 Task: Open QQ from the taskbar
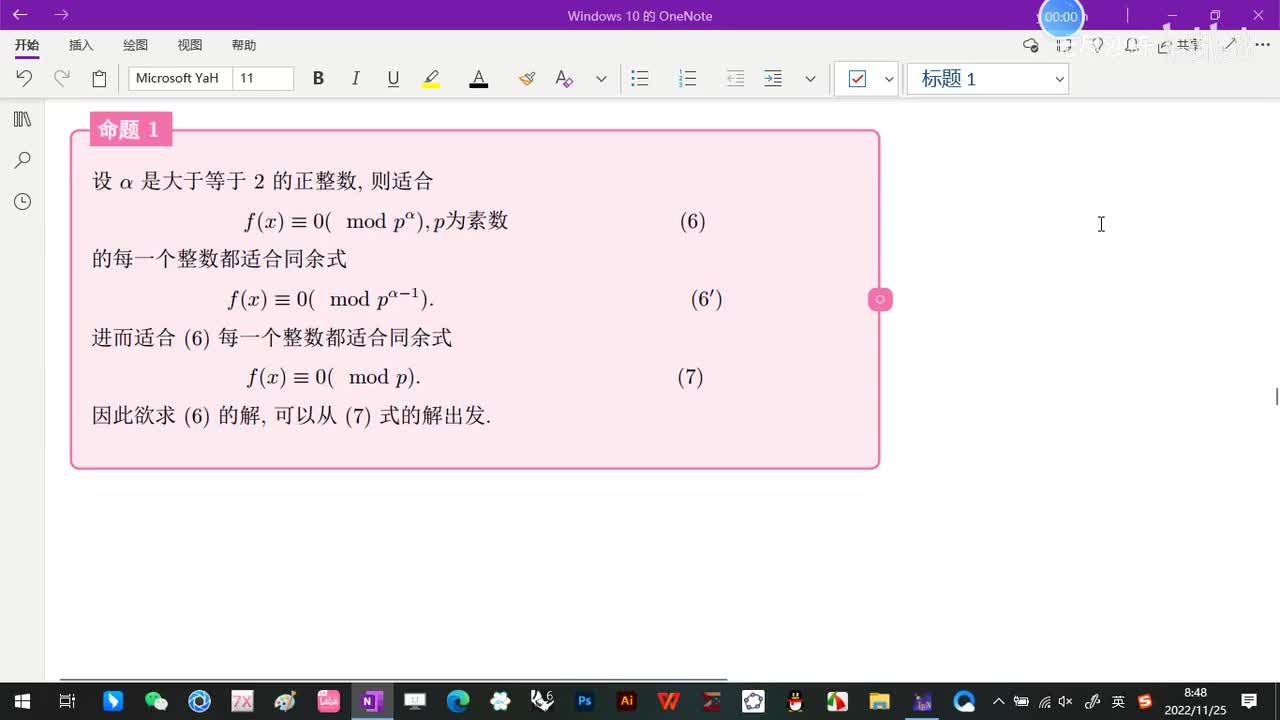(795, 701)
